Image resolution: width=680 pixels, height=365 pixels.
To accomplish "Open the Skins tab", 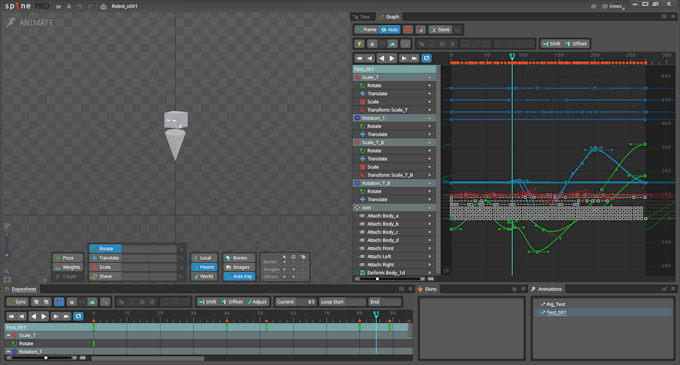I will click(428, 289).
